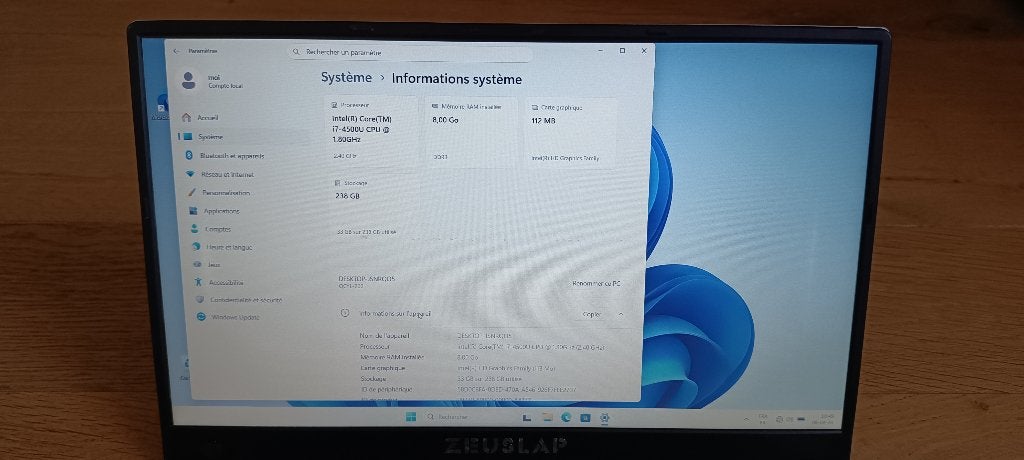Go back with the Paramètres back arrow
The height and width of the screenshot is (460, 1024).
click(176, 51)
